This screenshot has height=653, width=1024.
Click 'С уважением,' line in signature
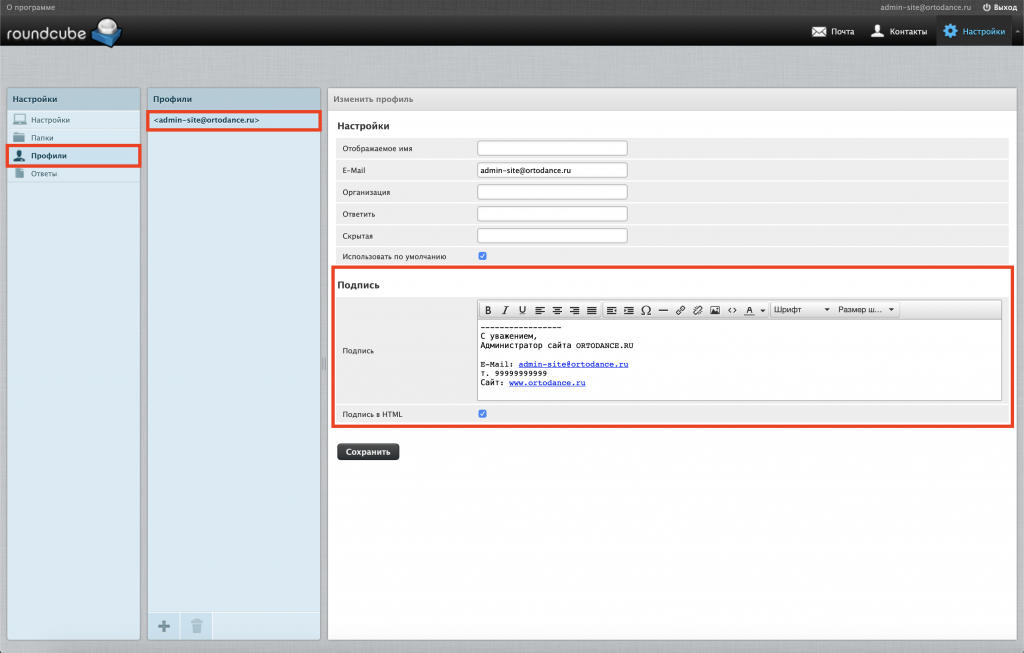click(x=509, y=336)
